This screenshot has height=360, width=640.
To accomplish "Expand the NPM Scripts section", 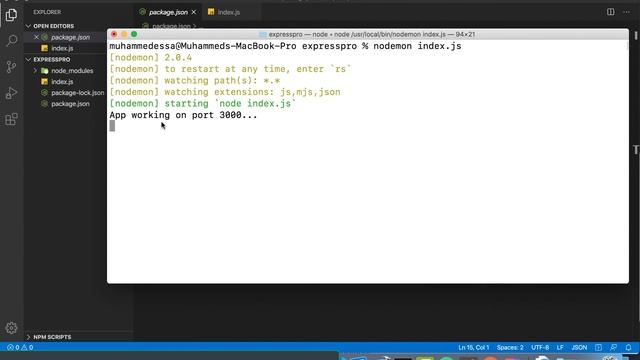I will tap(52, 337).
